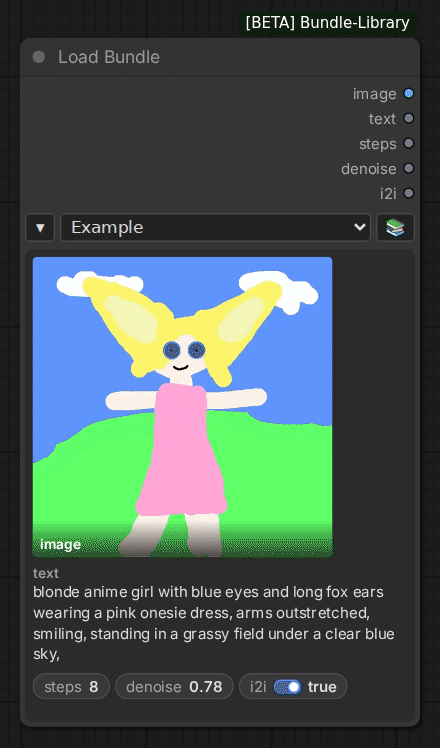Click the steps output connector dot

[x=409, y=143]
